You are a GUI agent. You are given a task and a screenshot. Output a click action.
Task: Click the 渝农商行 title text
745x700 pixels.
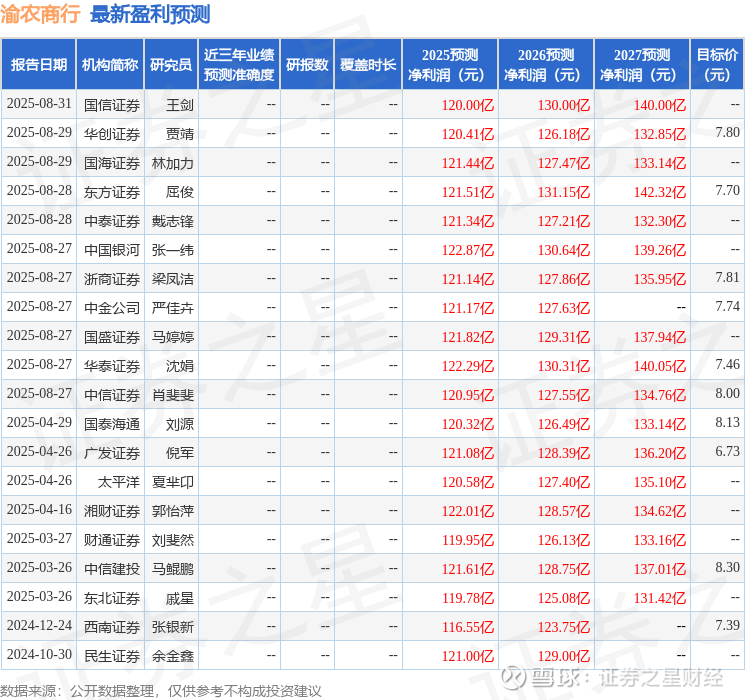40,14
